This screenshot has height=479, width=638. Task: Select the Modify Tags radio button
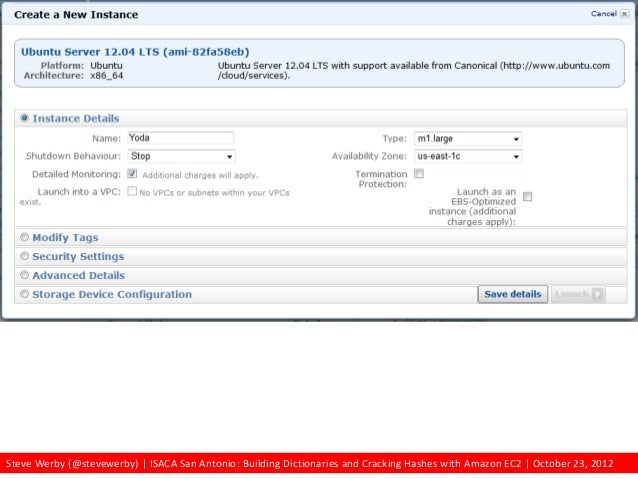point(24,237)
